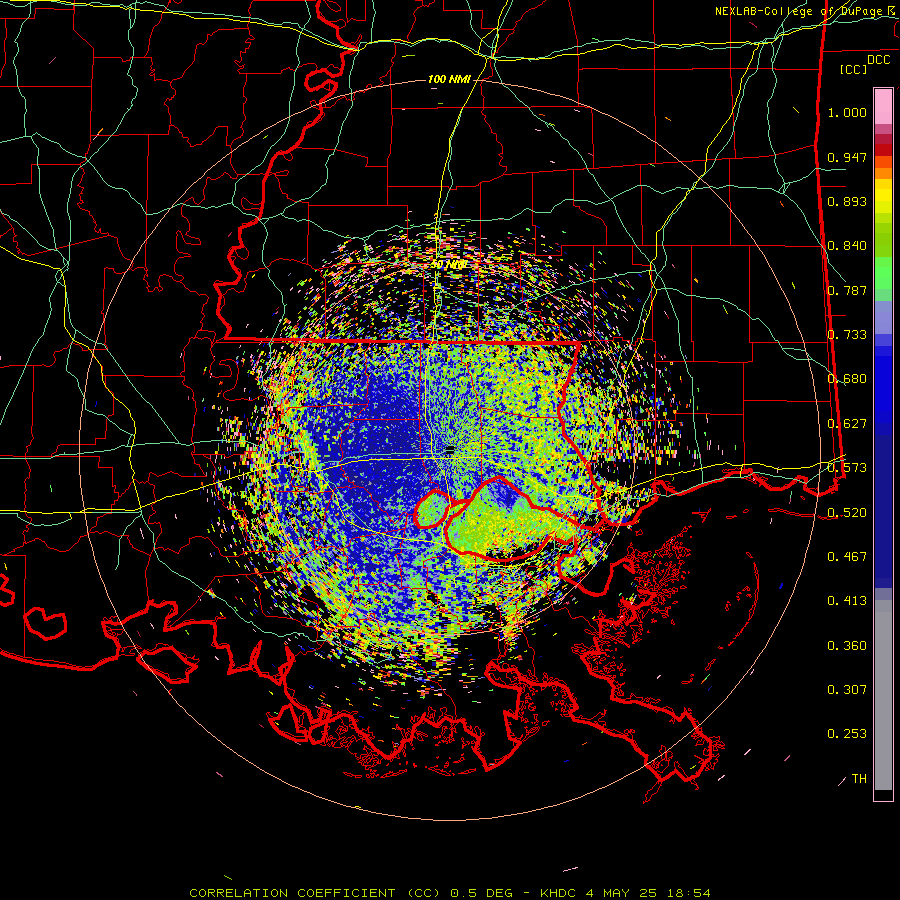Click the TH threshold label

(x=859, y=779)
